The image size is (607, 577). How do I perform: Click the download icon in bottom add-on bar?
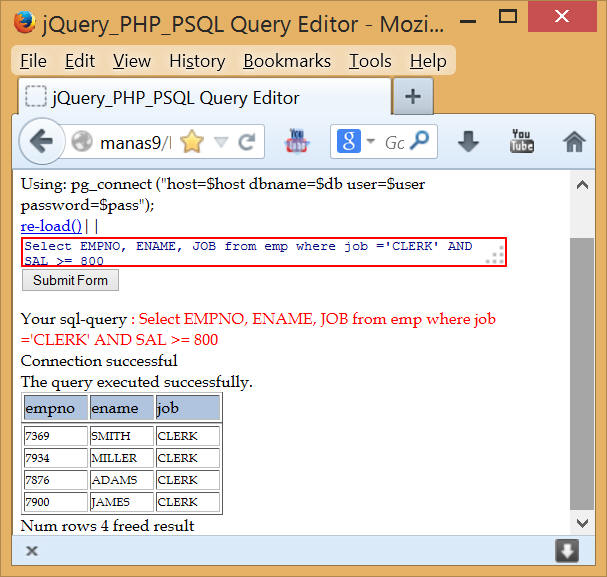(x=567, y=551)
